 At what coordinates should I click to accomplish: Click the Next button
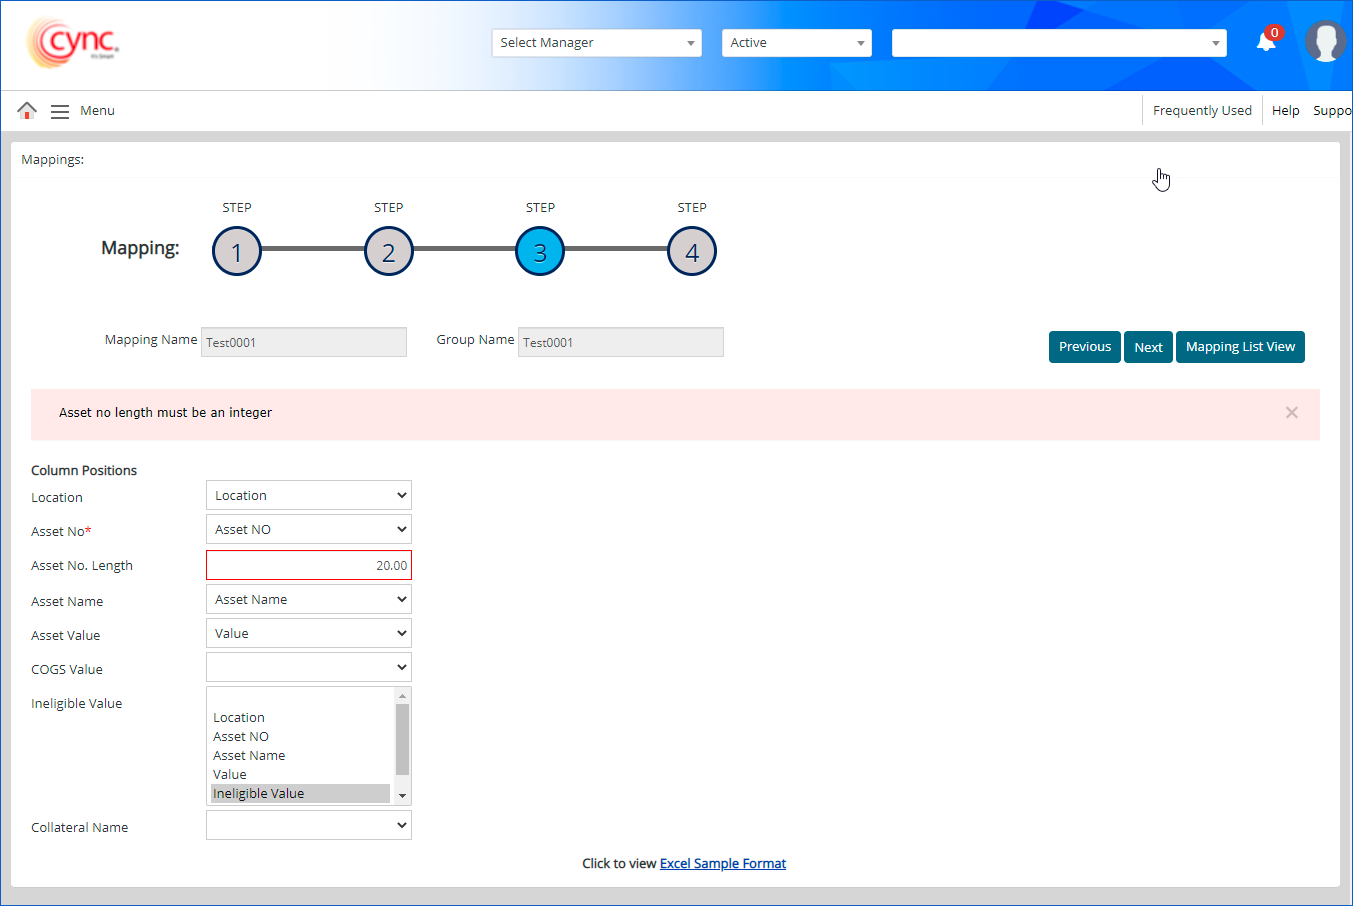[x=1148, y=347]
